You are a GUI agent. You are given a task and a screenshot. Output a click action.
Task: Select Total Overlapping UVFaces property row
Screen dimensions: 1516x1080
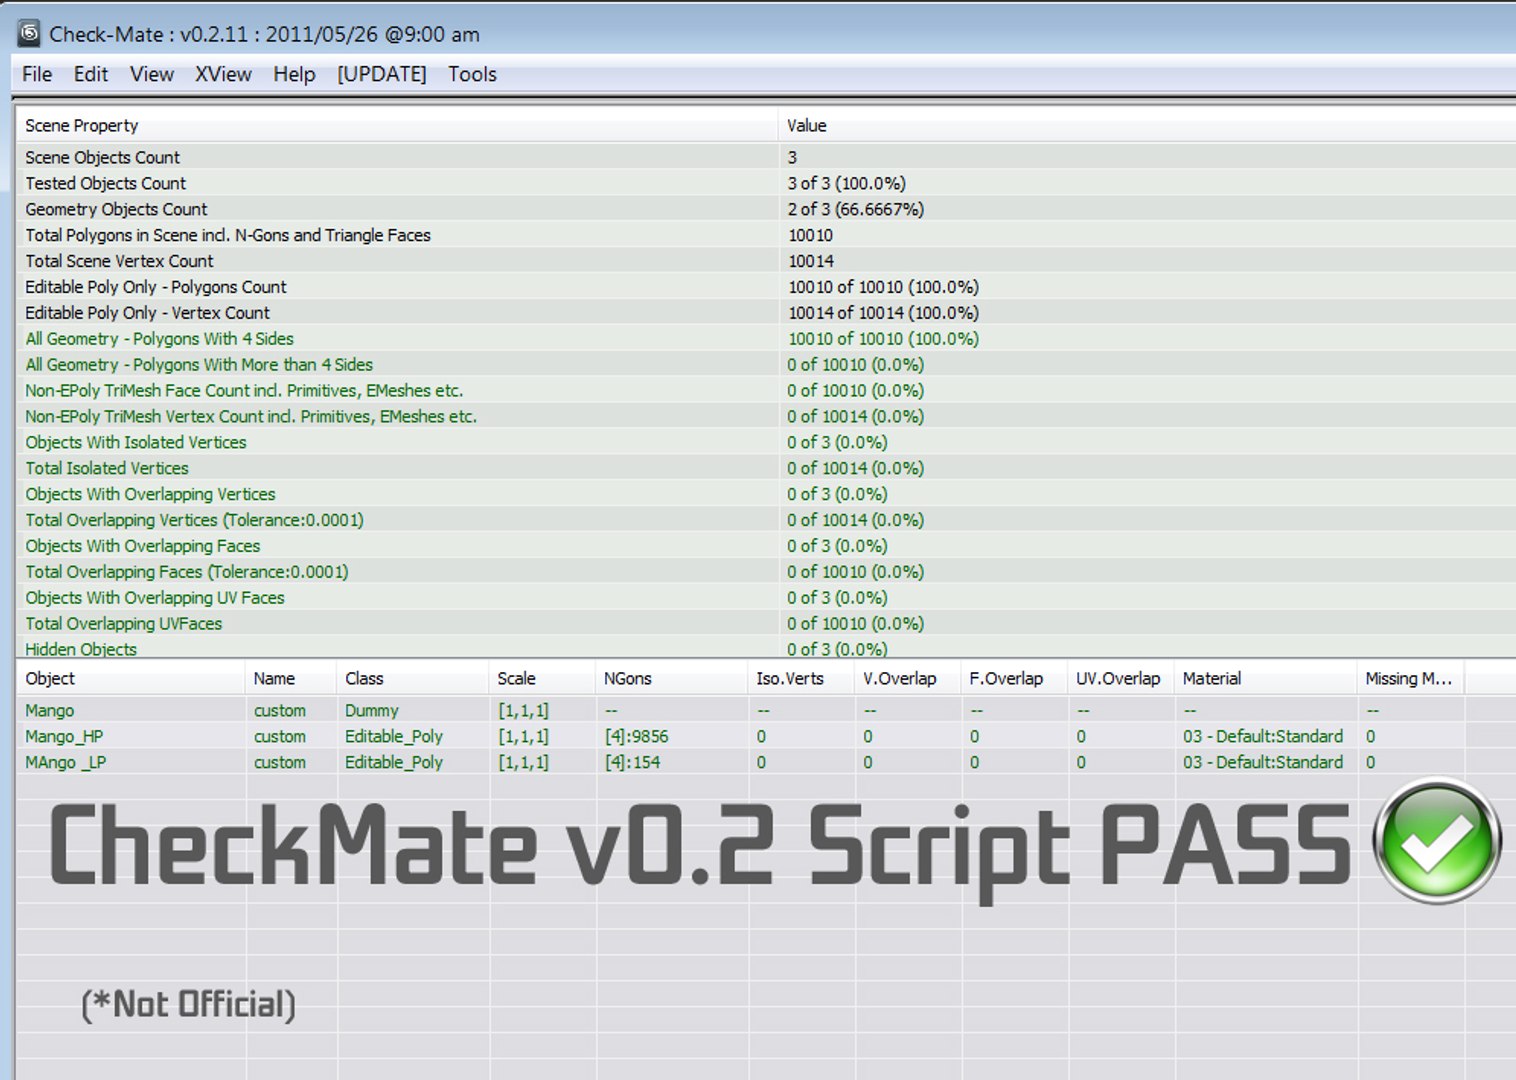tap(766, 623)
